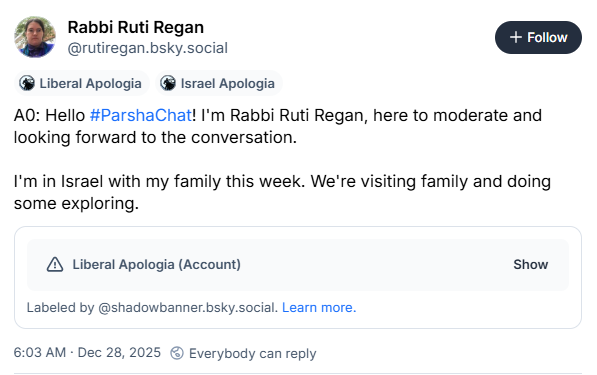This screenshot has width=597, height=375.
Task: Click the plus icon in Follow button
Action: pyautogui.click(x=516, y=37)
